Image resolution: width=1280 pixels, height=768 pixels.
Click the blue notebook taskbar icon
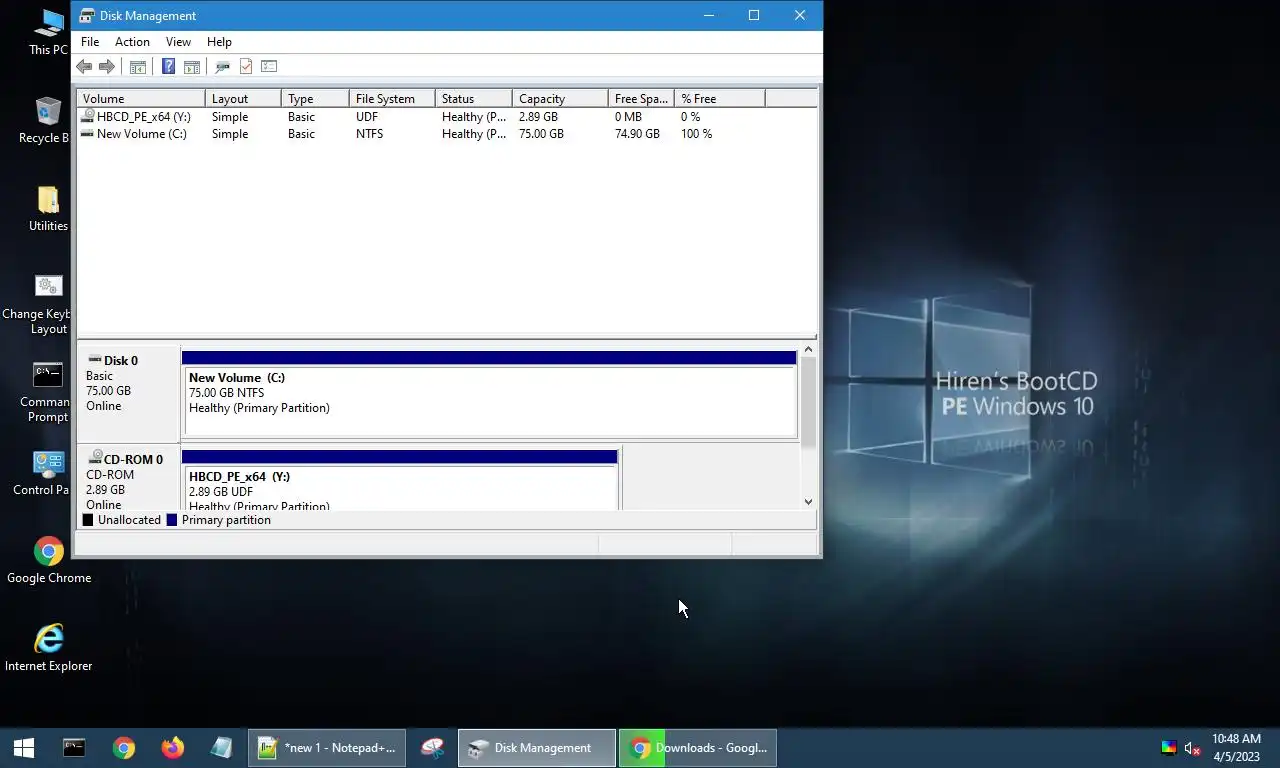[x=221, y=748]
